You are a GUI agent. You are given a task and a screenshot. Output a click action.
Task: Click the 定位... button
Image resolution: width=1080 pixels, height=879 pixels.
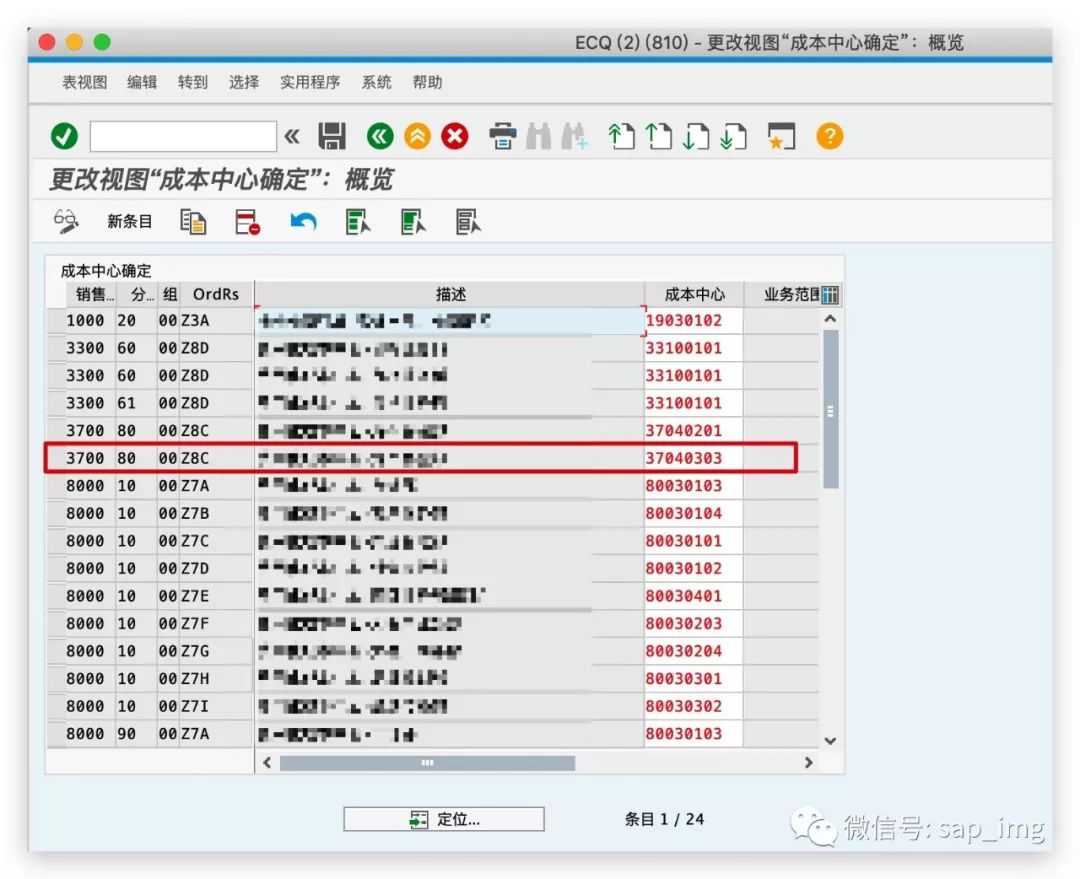[x=444, y=819]
